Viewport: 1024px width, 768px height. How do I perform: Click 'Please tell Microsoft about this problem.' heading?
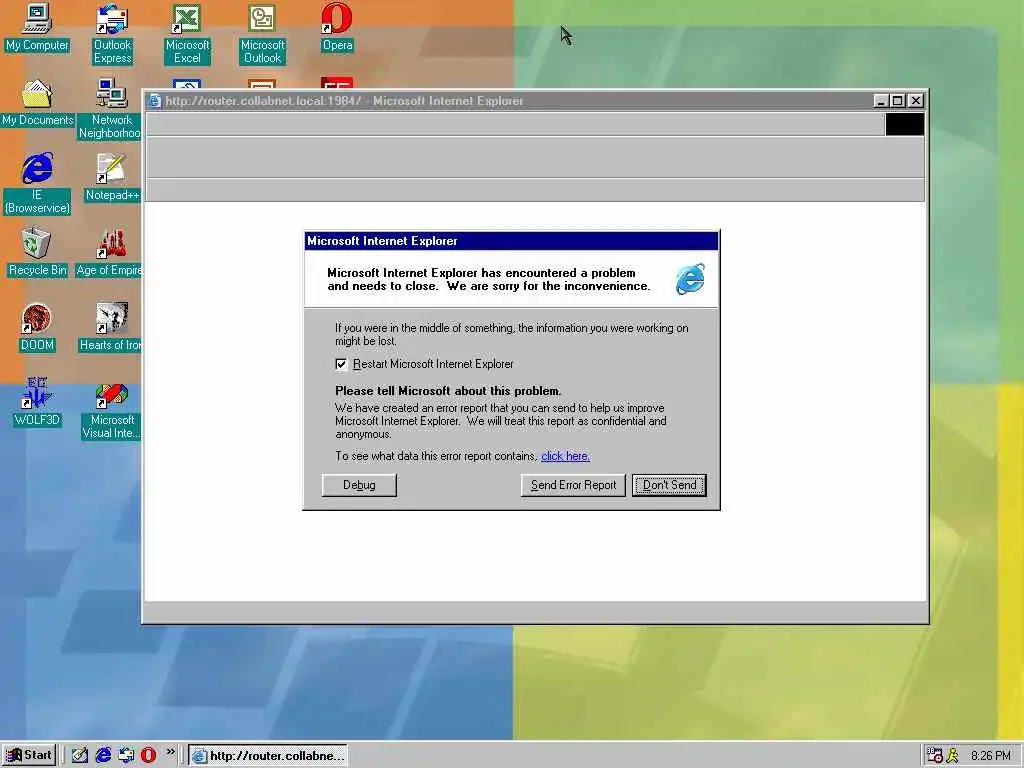coord(448,391)
